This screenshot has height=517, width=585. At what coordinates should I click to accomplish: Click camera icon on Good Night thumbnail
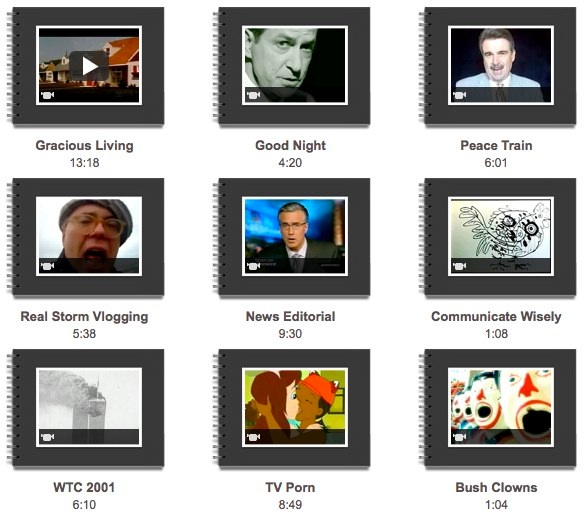253,95
